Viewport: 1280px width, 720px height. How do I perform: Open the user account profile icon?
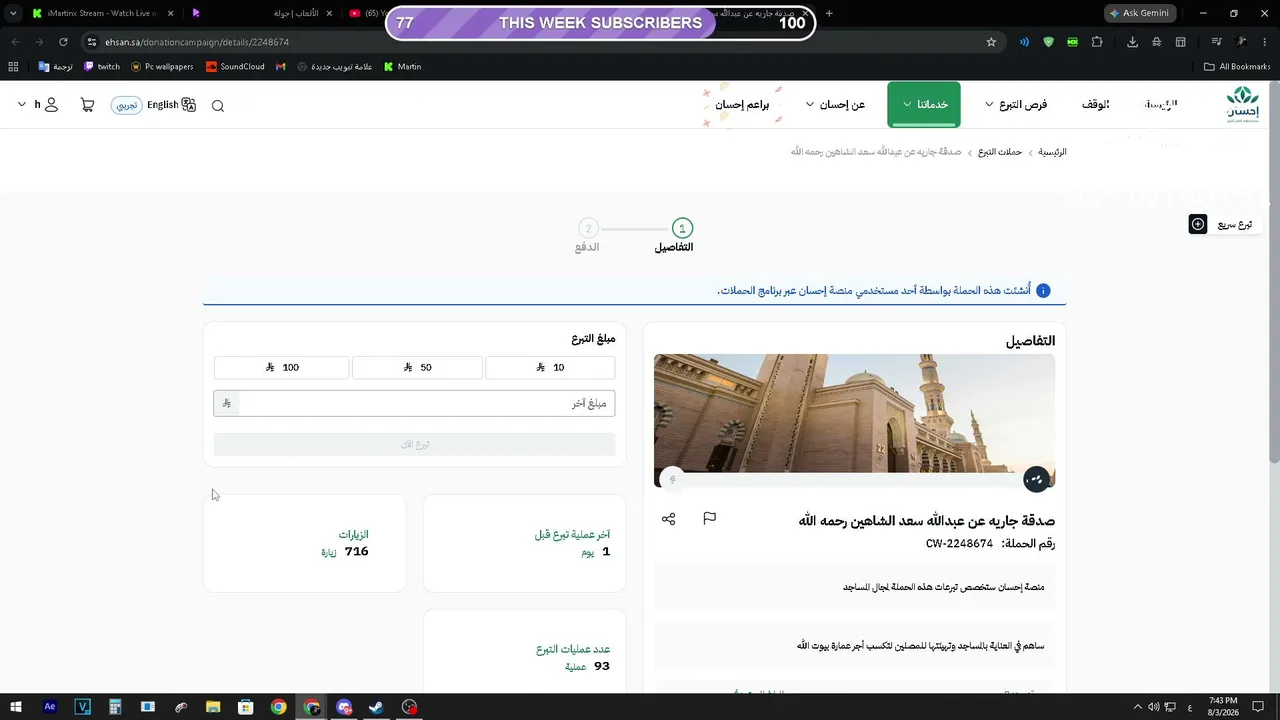tap(51, 105)
